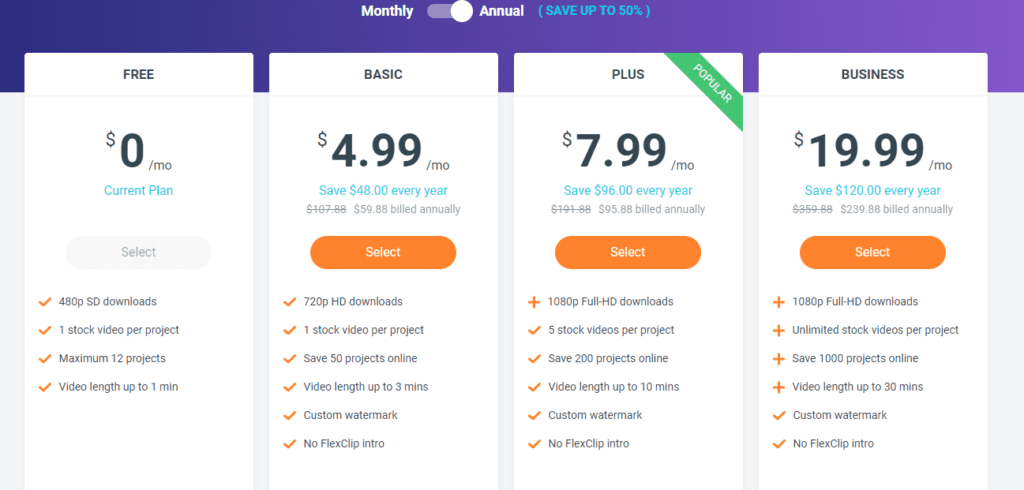Click the checkmark beside 480p SD downloads
The width and height of the screenshot is (1024, 490).
pyautogui.click(x=44, y=301)
